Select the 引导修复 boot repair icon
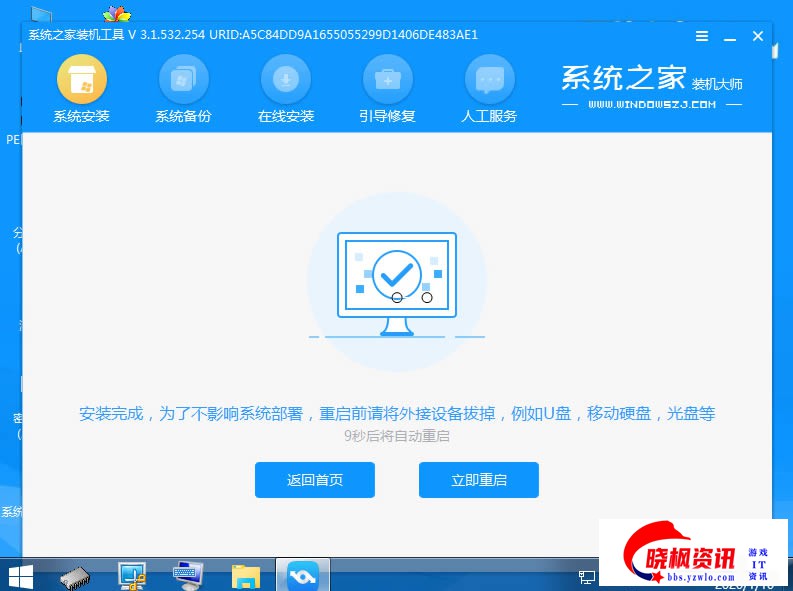Screen dimensions: 793x591 [387, 89]
